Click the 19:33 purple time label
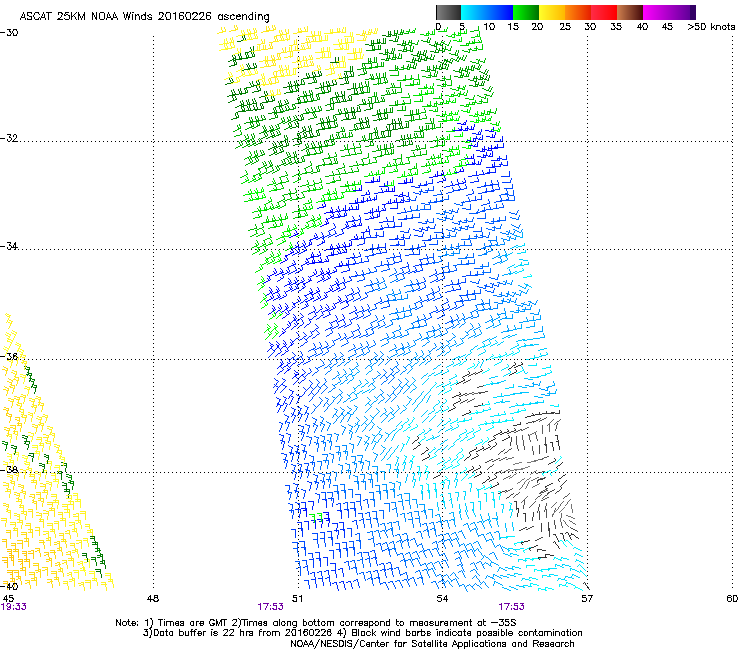This screenshot has width=740, height=650. pyautogui.click(x=13, y=607)
